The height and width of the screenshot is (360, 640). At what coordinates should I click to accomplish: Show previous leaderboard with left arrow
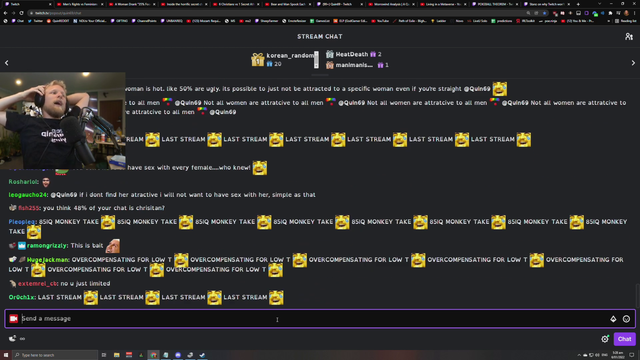click(7, 63)
